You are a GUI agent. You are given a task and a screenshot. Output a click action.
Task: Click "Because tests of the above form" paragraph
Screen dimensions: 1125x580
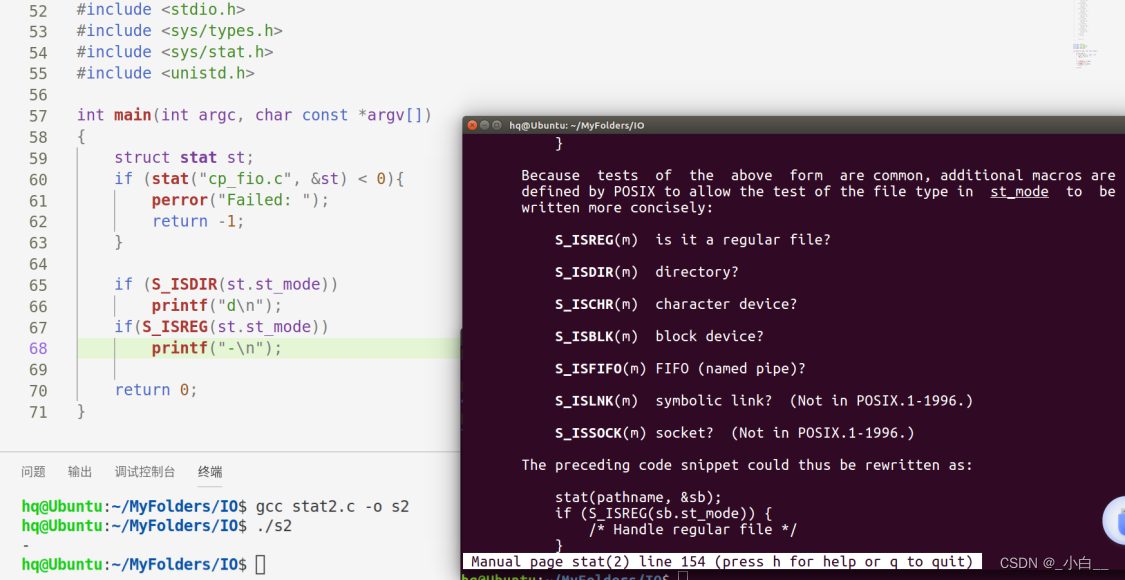818,192
